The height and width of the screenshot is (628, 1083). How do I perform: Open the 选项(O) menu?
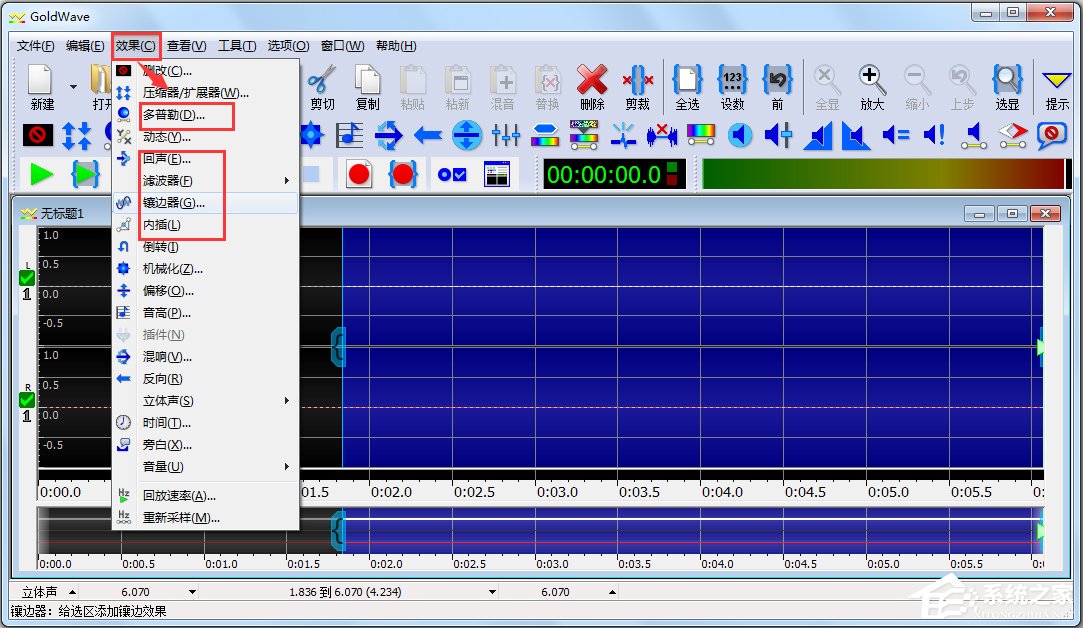coord(288,46)
